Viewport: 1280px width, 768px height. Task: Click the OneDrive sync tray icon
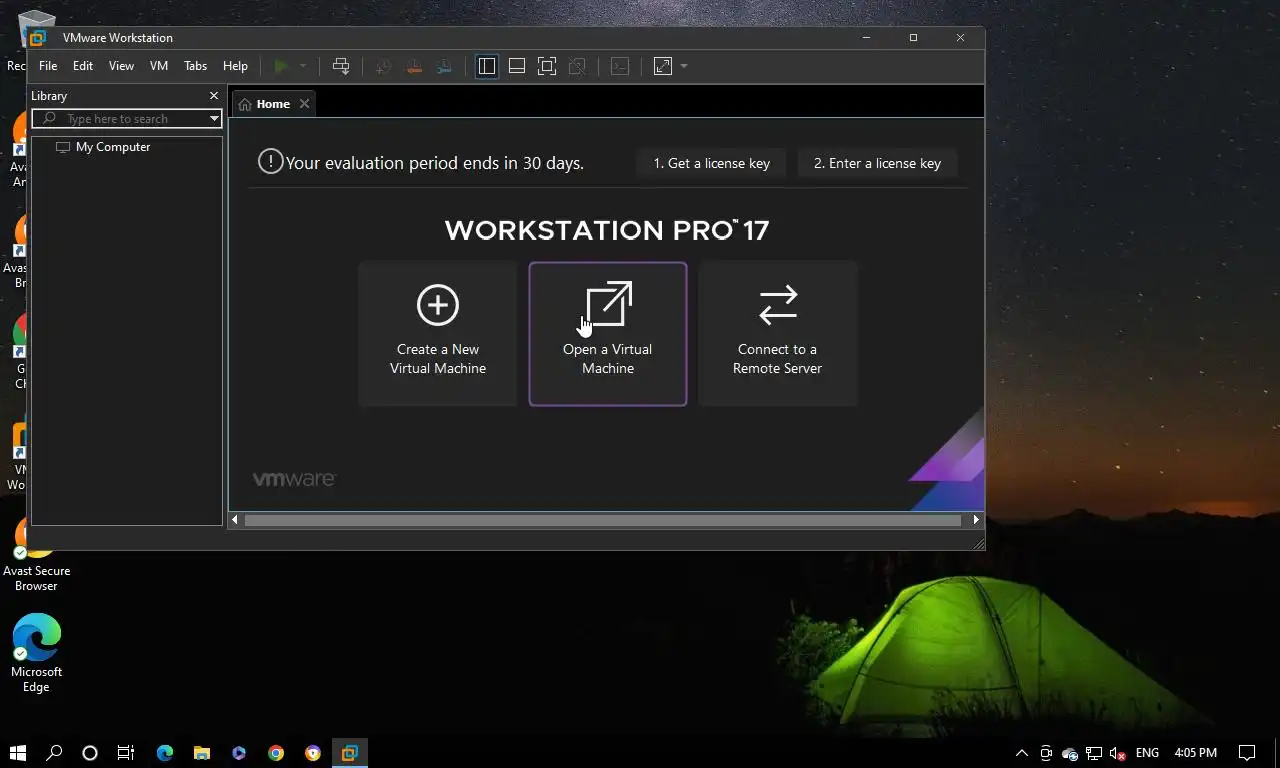pyautogui.click(x=1070, y=753)
